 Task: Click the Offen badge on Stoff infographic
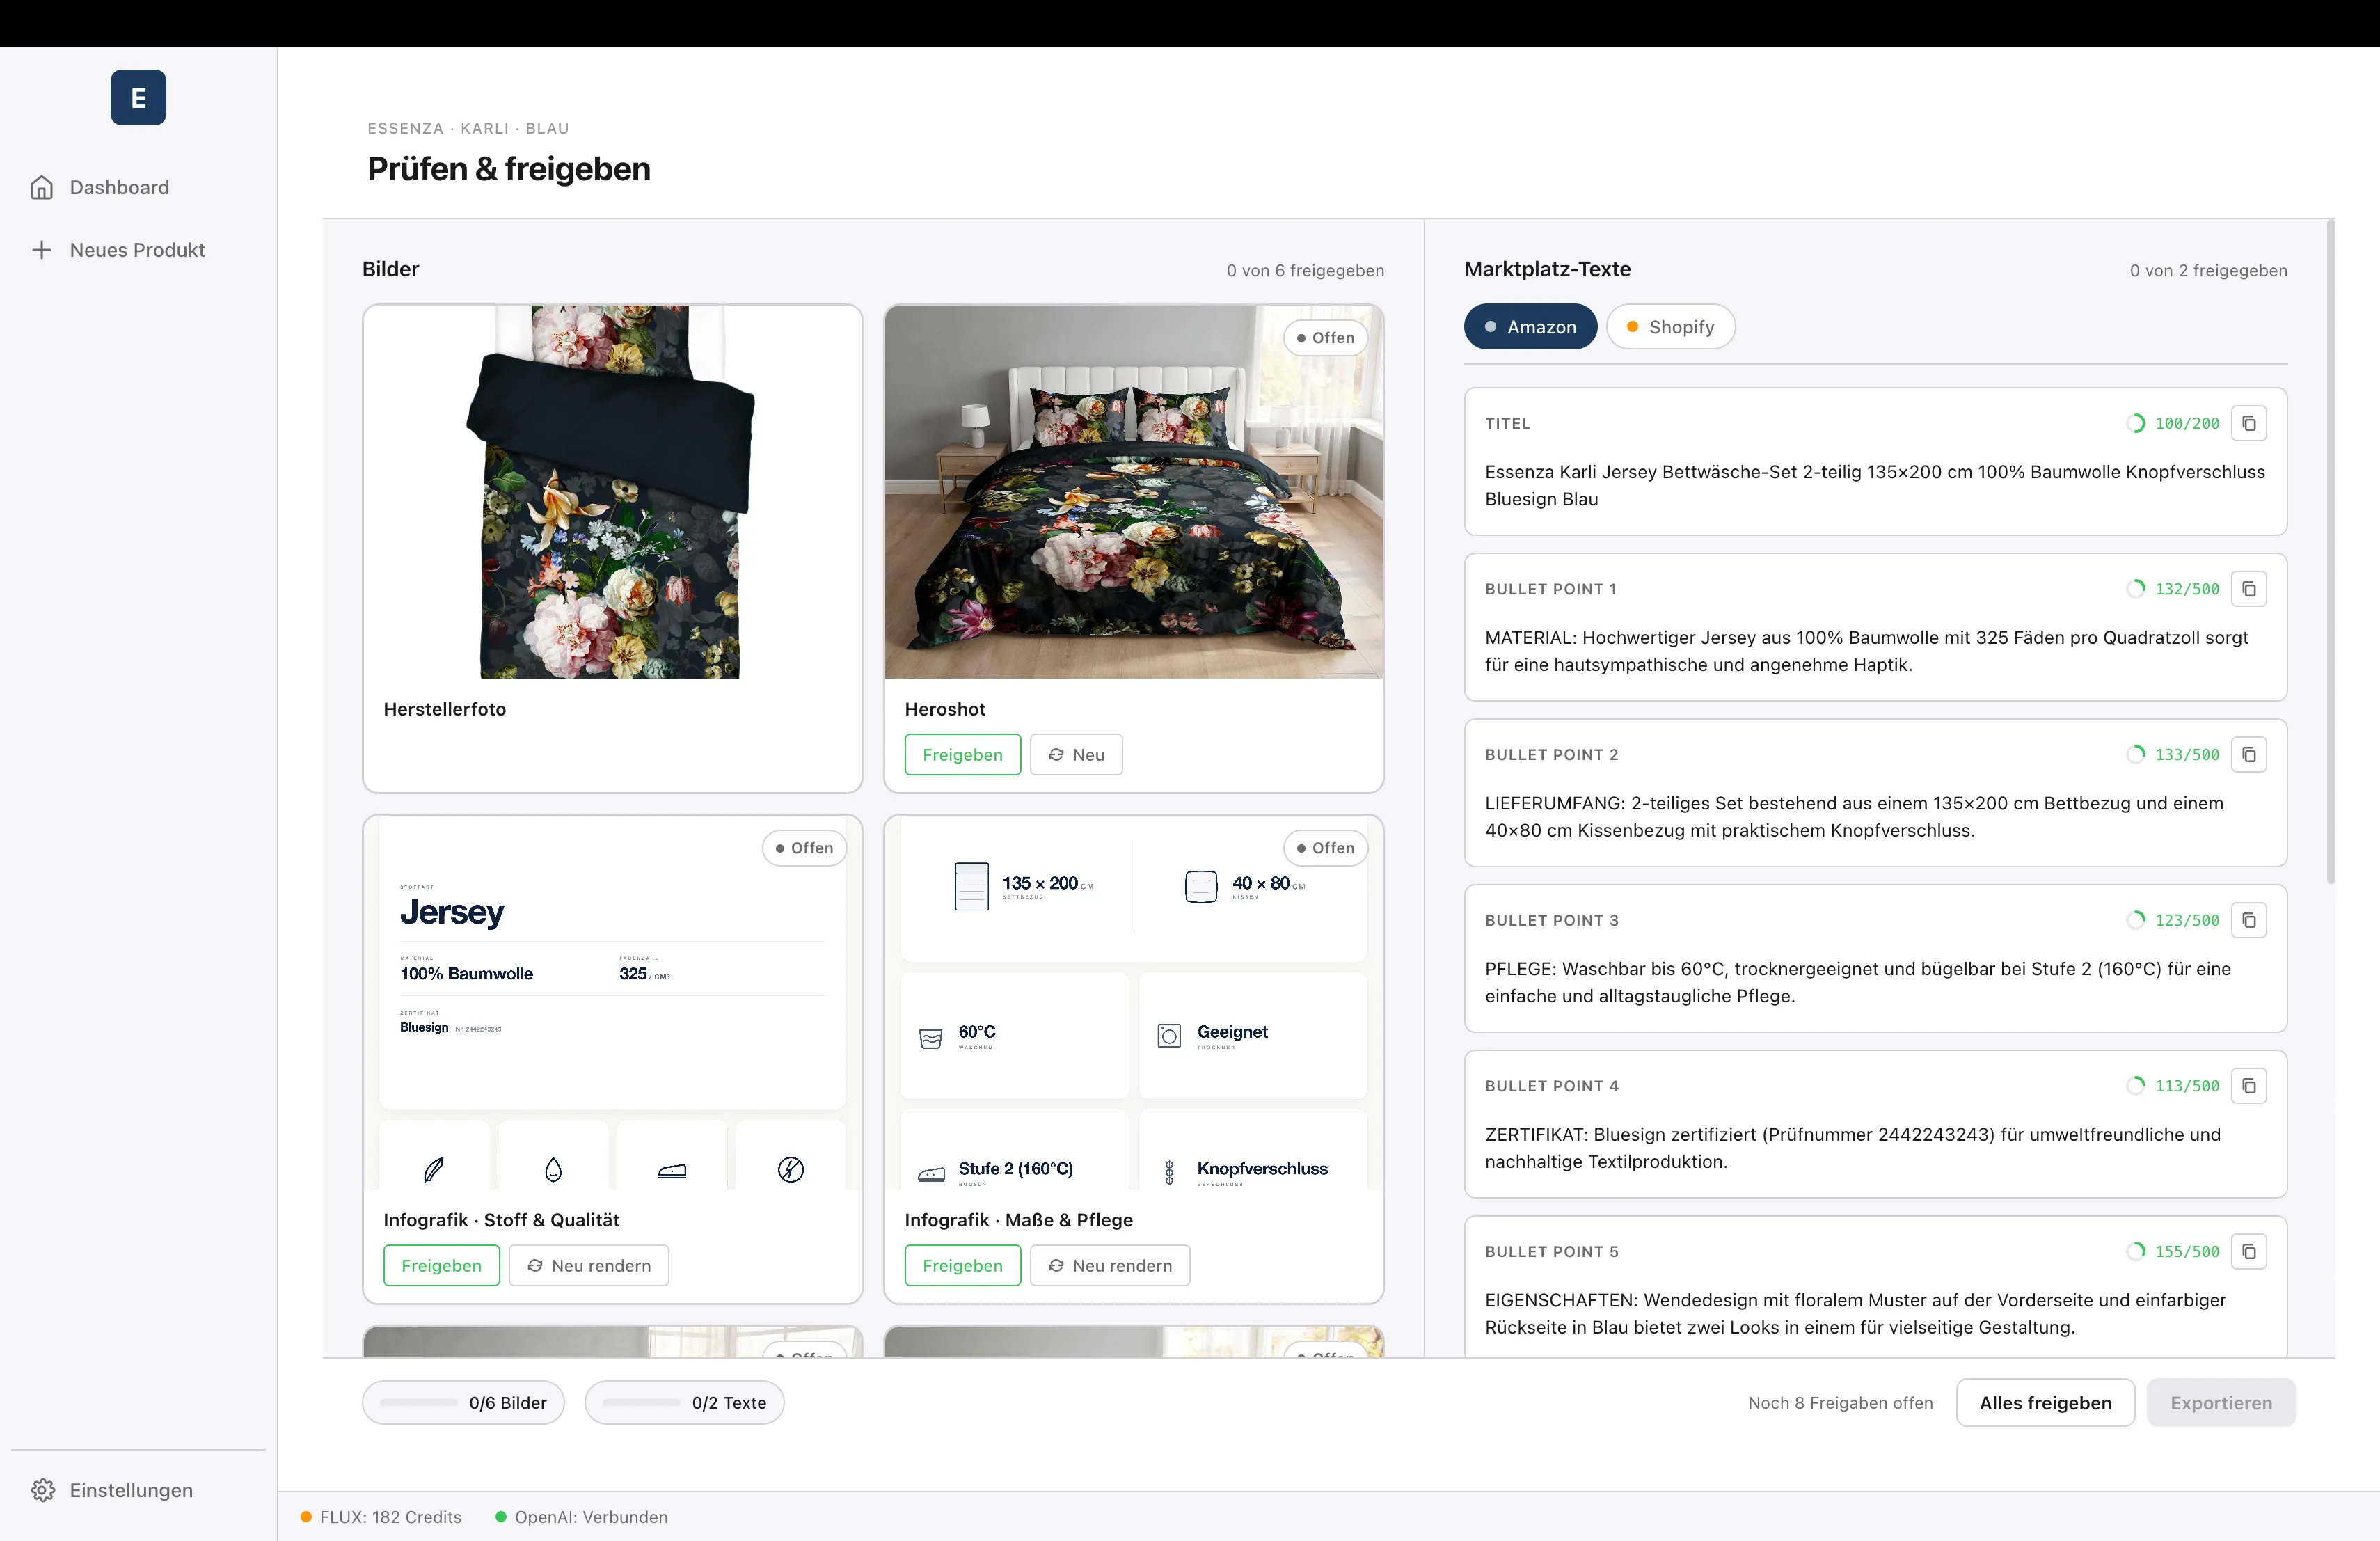(x=804, y=848)
